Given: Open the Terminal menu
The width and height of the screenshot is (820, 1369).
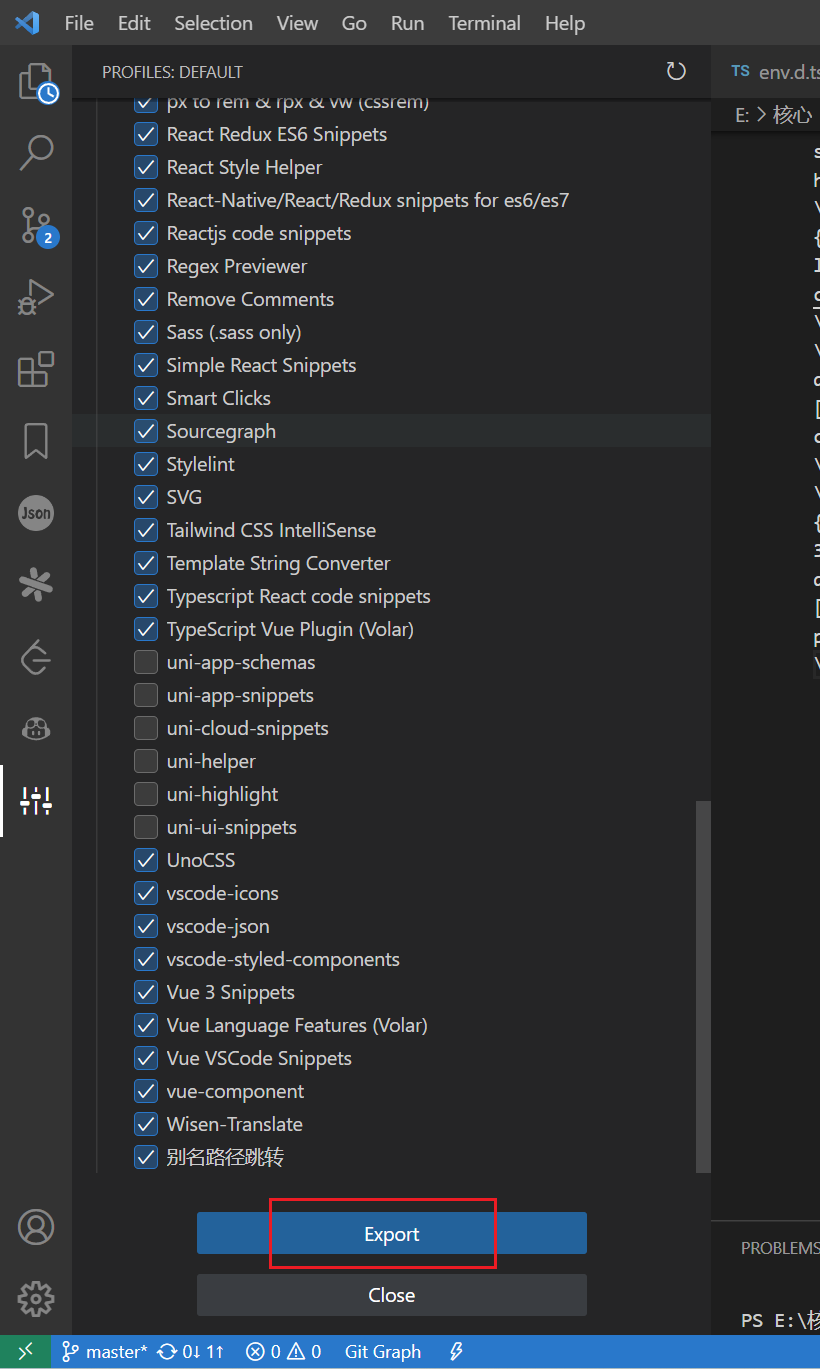Looking at the screenshot, I should pyautogui.click(x=484, y=22).
